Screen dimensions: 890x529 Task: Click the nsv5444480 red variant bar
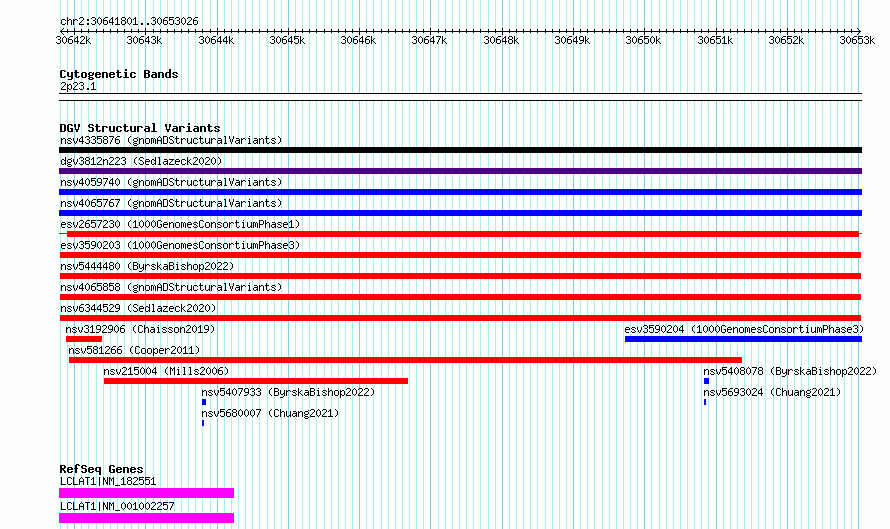pyautogui.click(x=460, y=276)
